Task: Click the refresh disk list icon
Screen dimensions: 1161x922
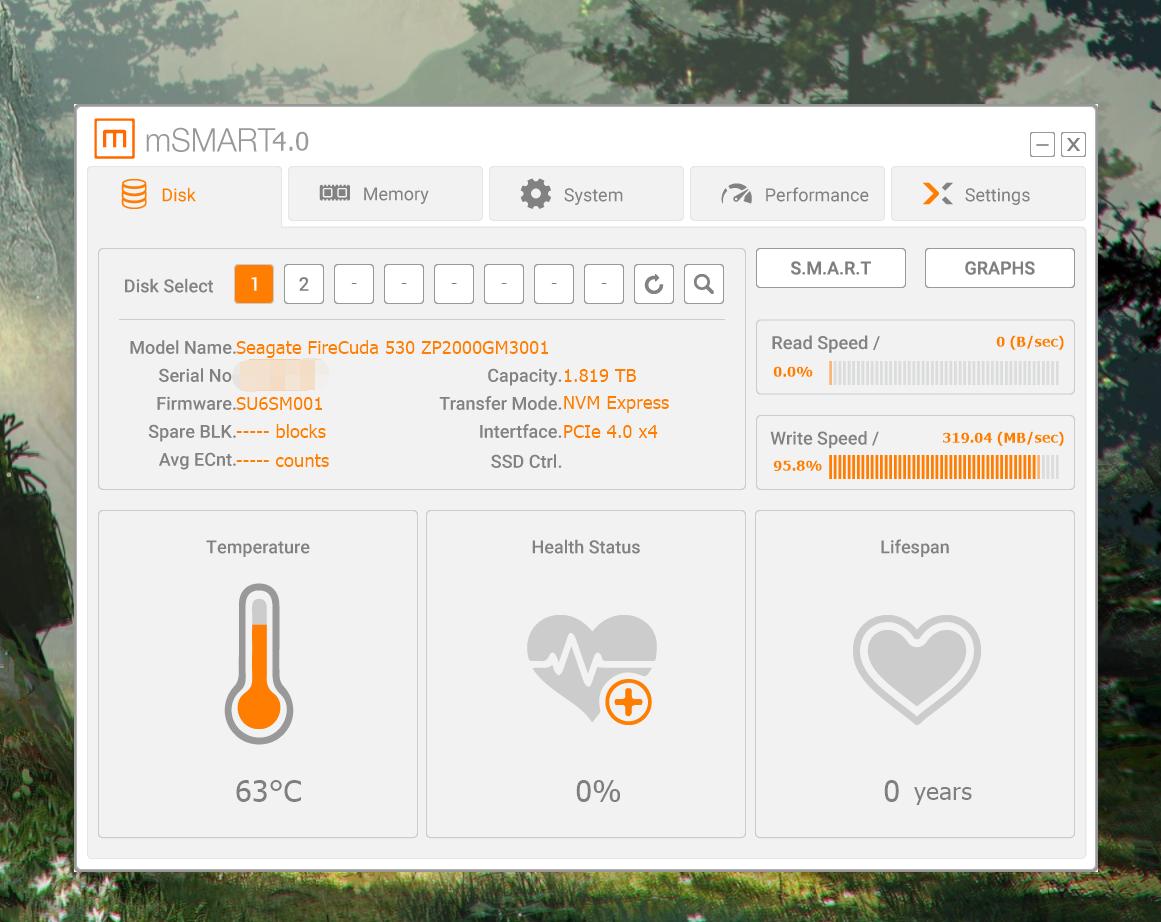Action: coord(654,284)
